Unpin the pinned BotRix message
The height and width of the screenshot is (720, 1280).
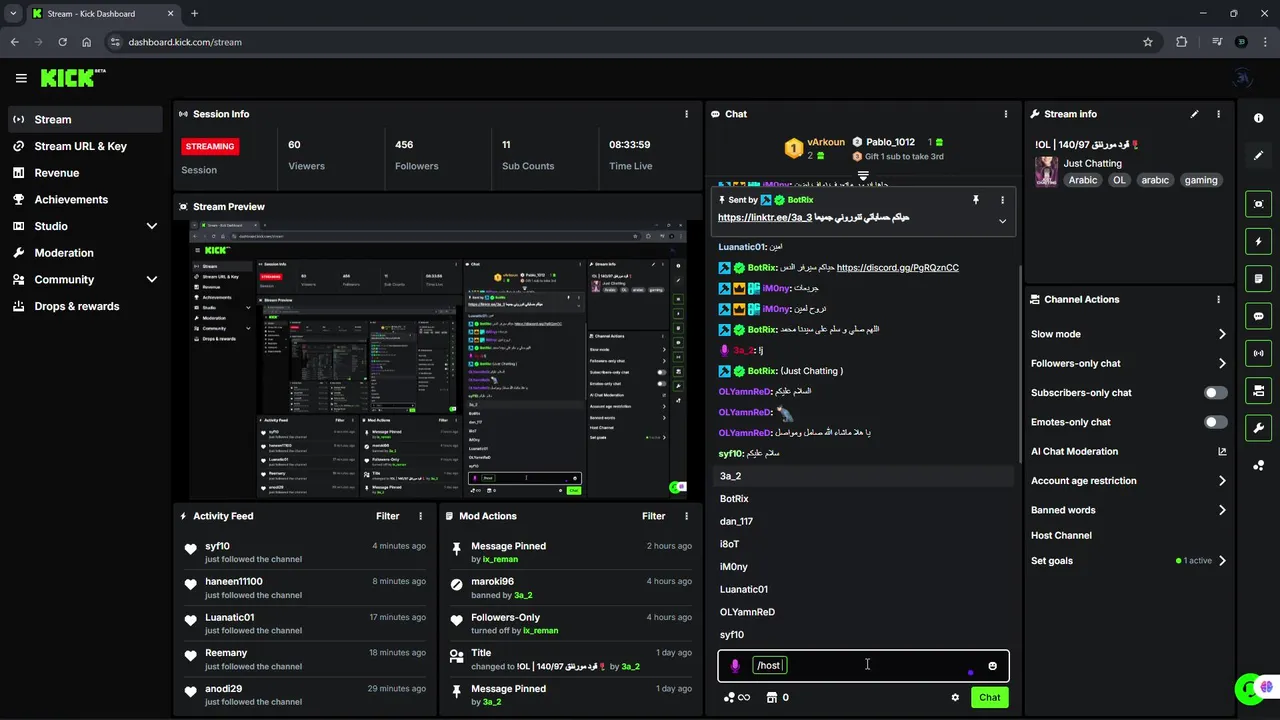[976, 200]
